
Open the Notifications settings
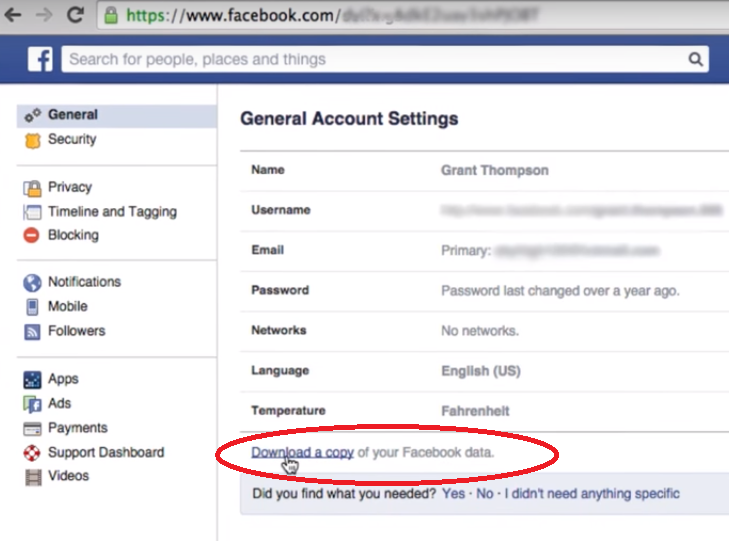84,282
